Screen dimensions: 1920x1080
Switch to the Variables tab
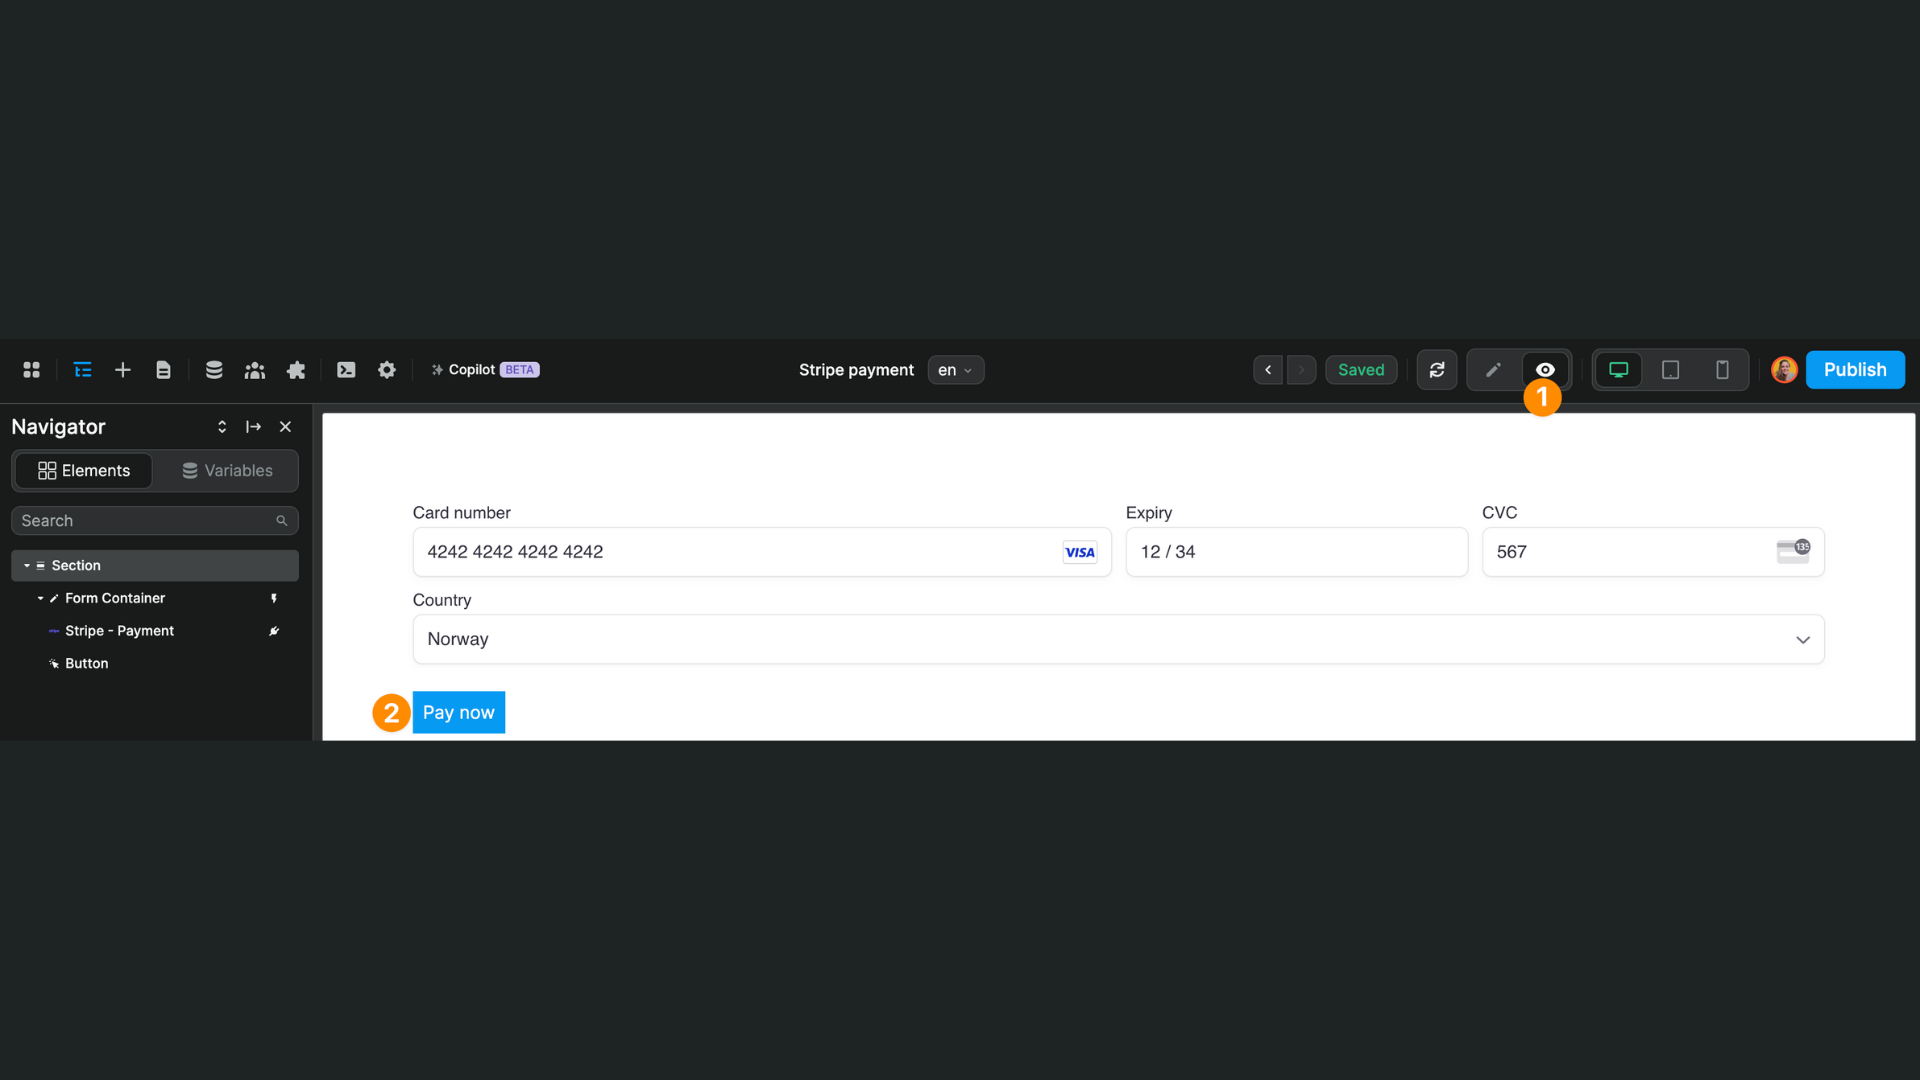click(227, 470)
